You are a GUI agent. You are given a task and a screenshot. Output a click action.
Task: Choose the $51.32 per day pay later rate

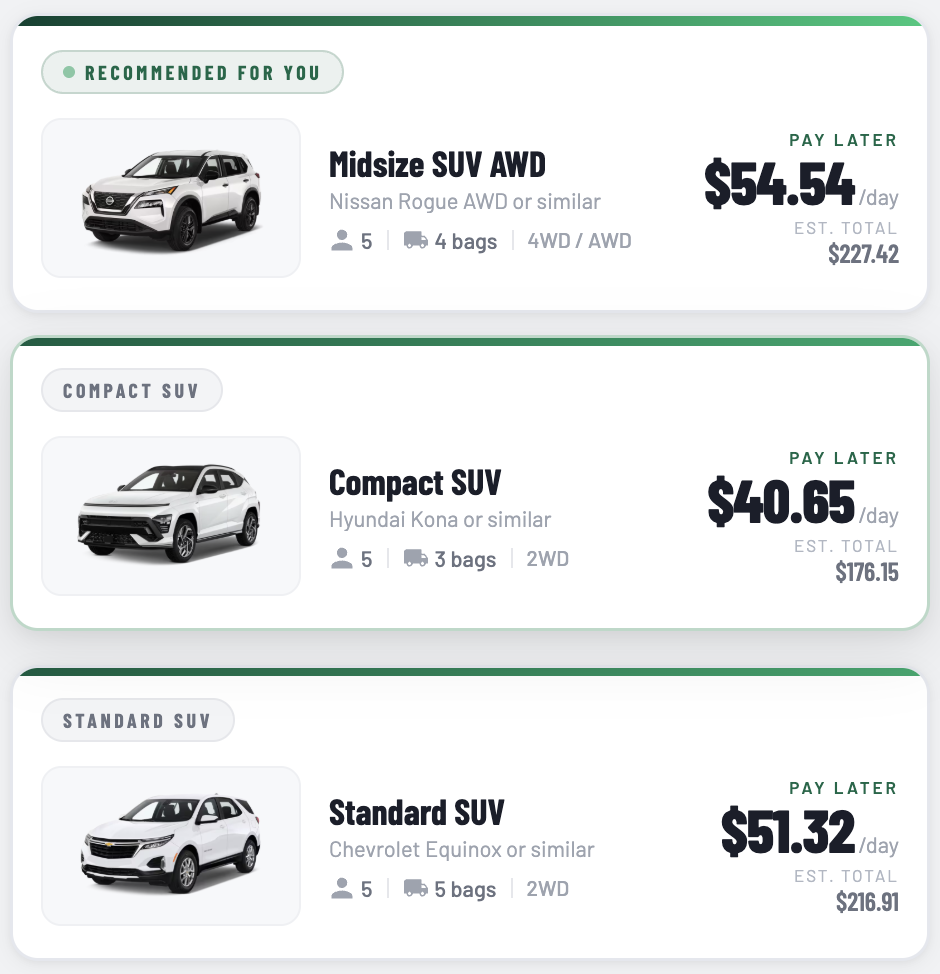coord(810,831)
